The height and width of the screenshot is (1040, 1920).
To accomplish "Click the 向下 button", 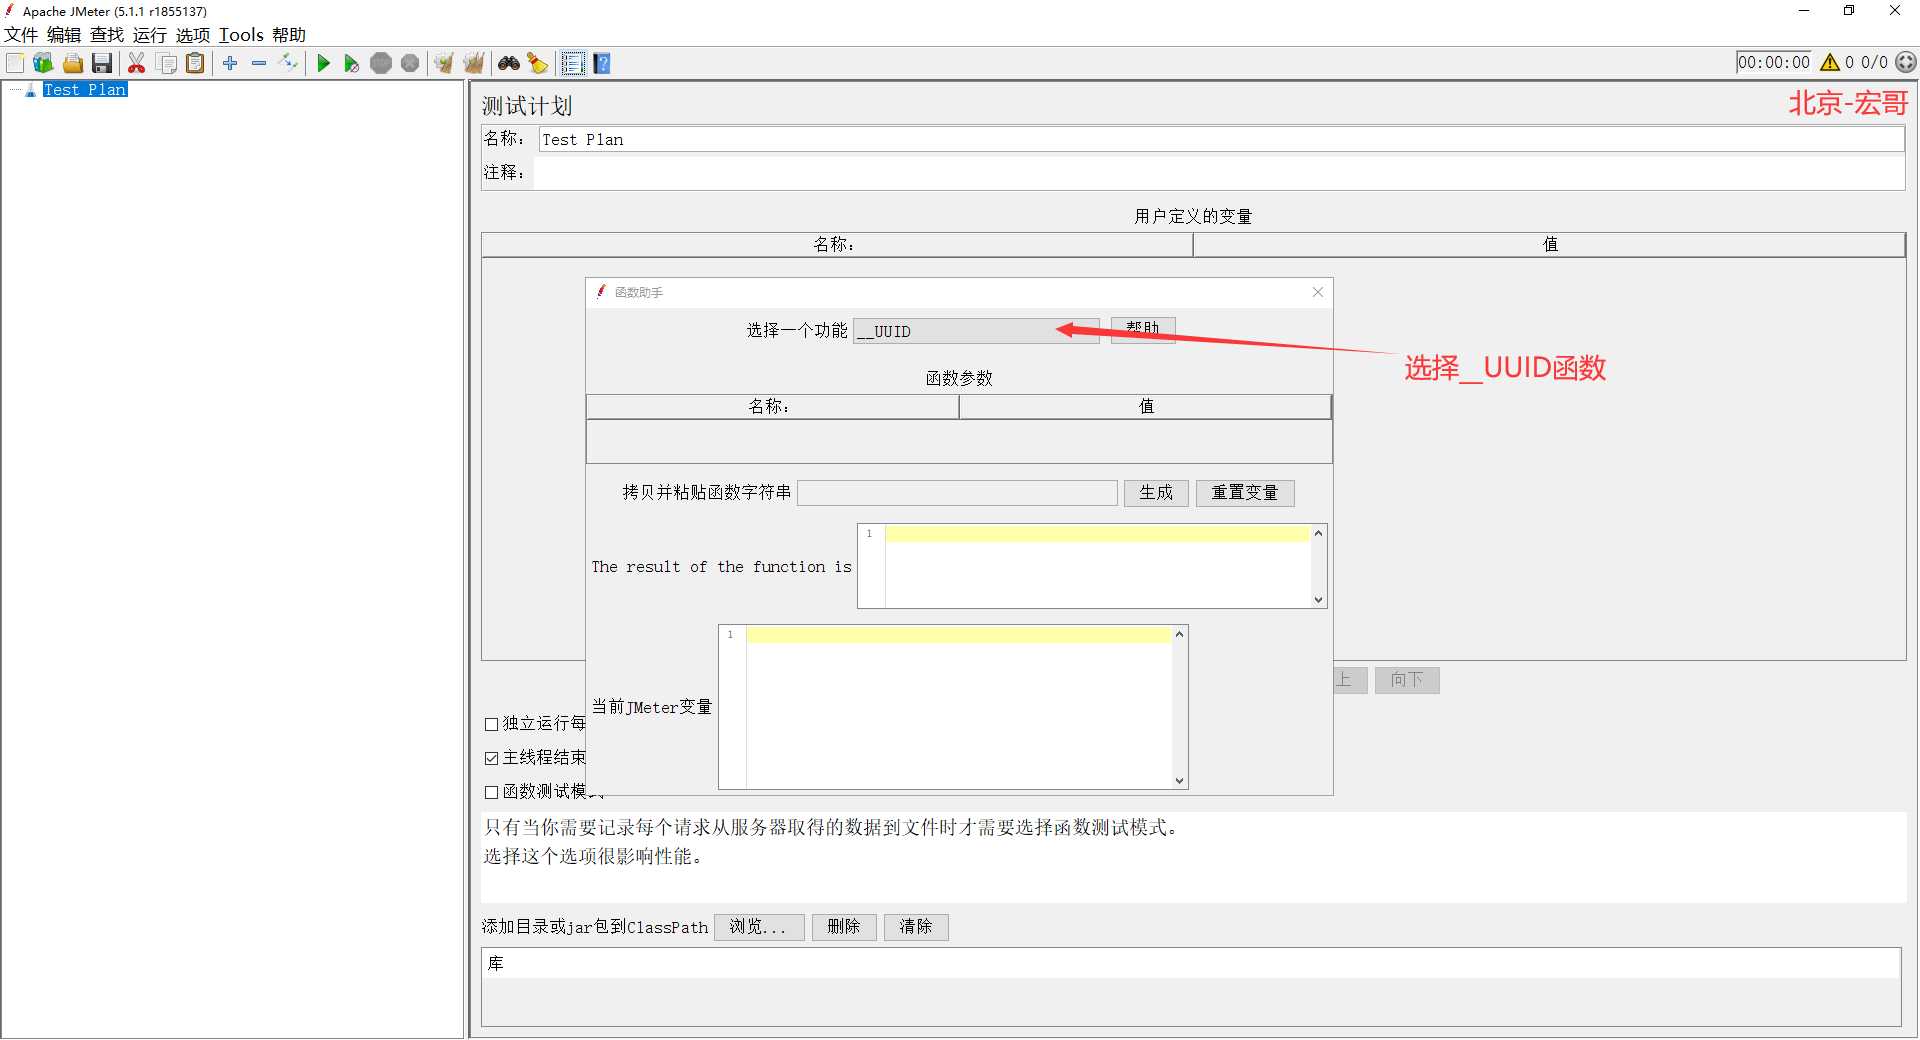I will coord(1407,680).
